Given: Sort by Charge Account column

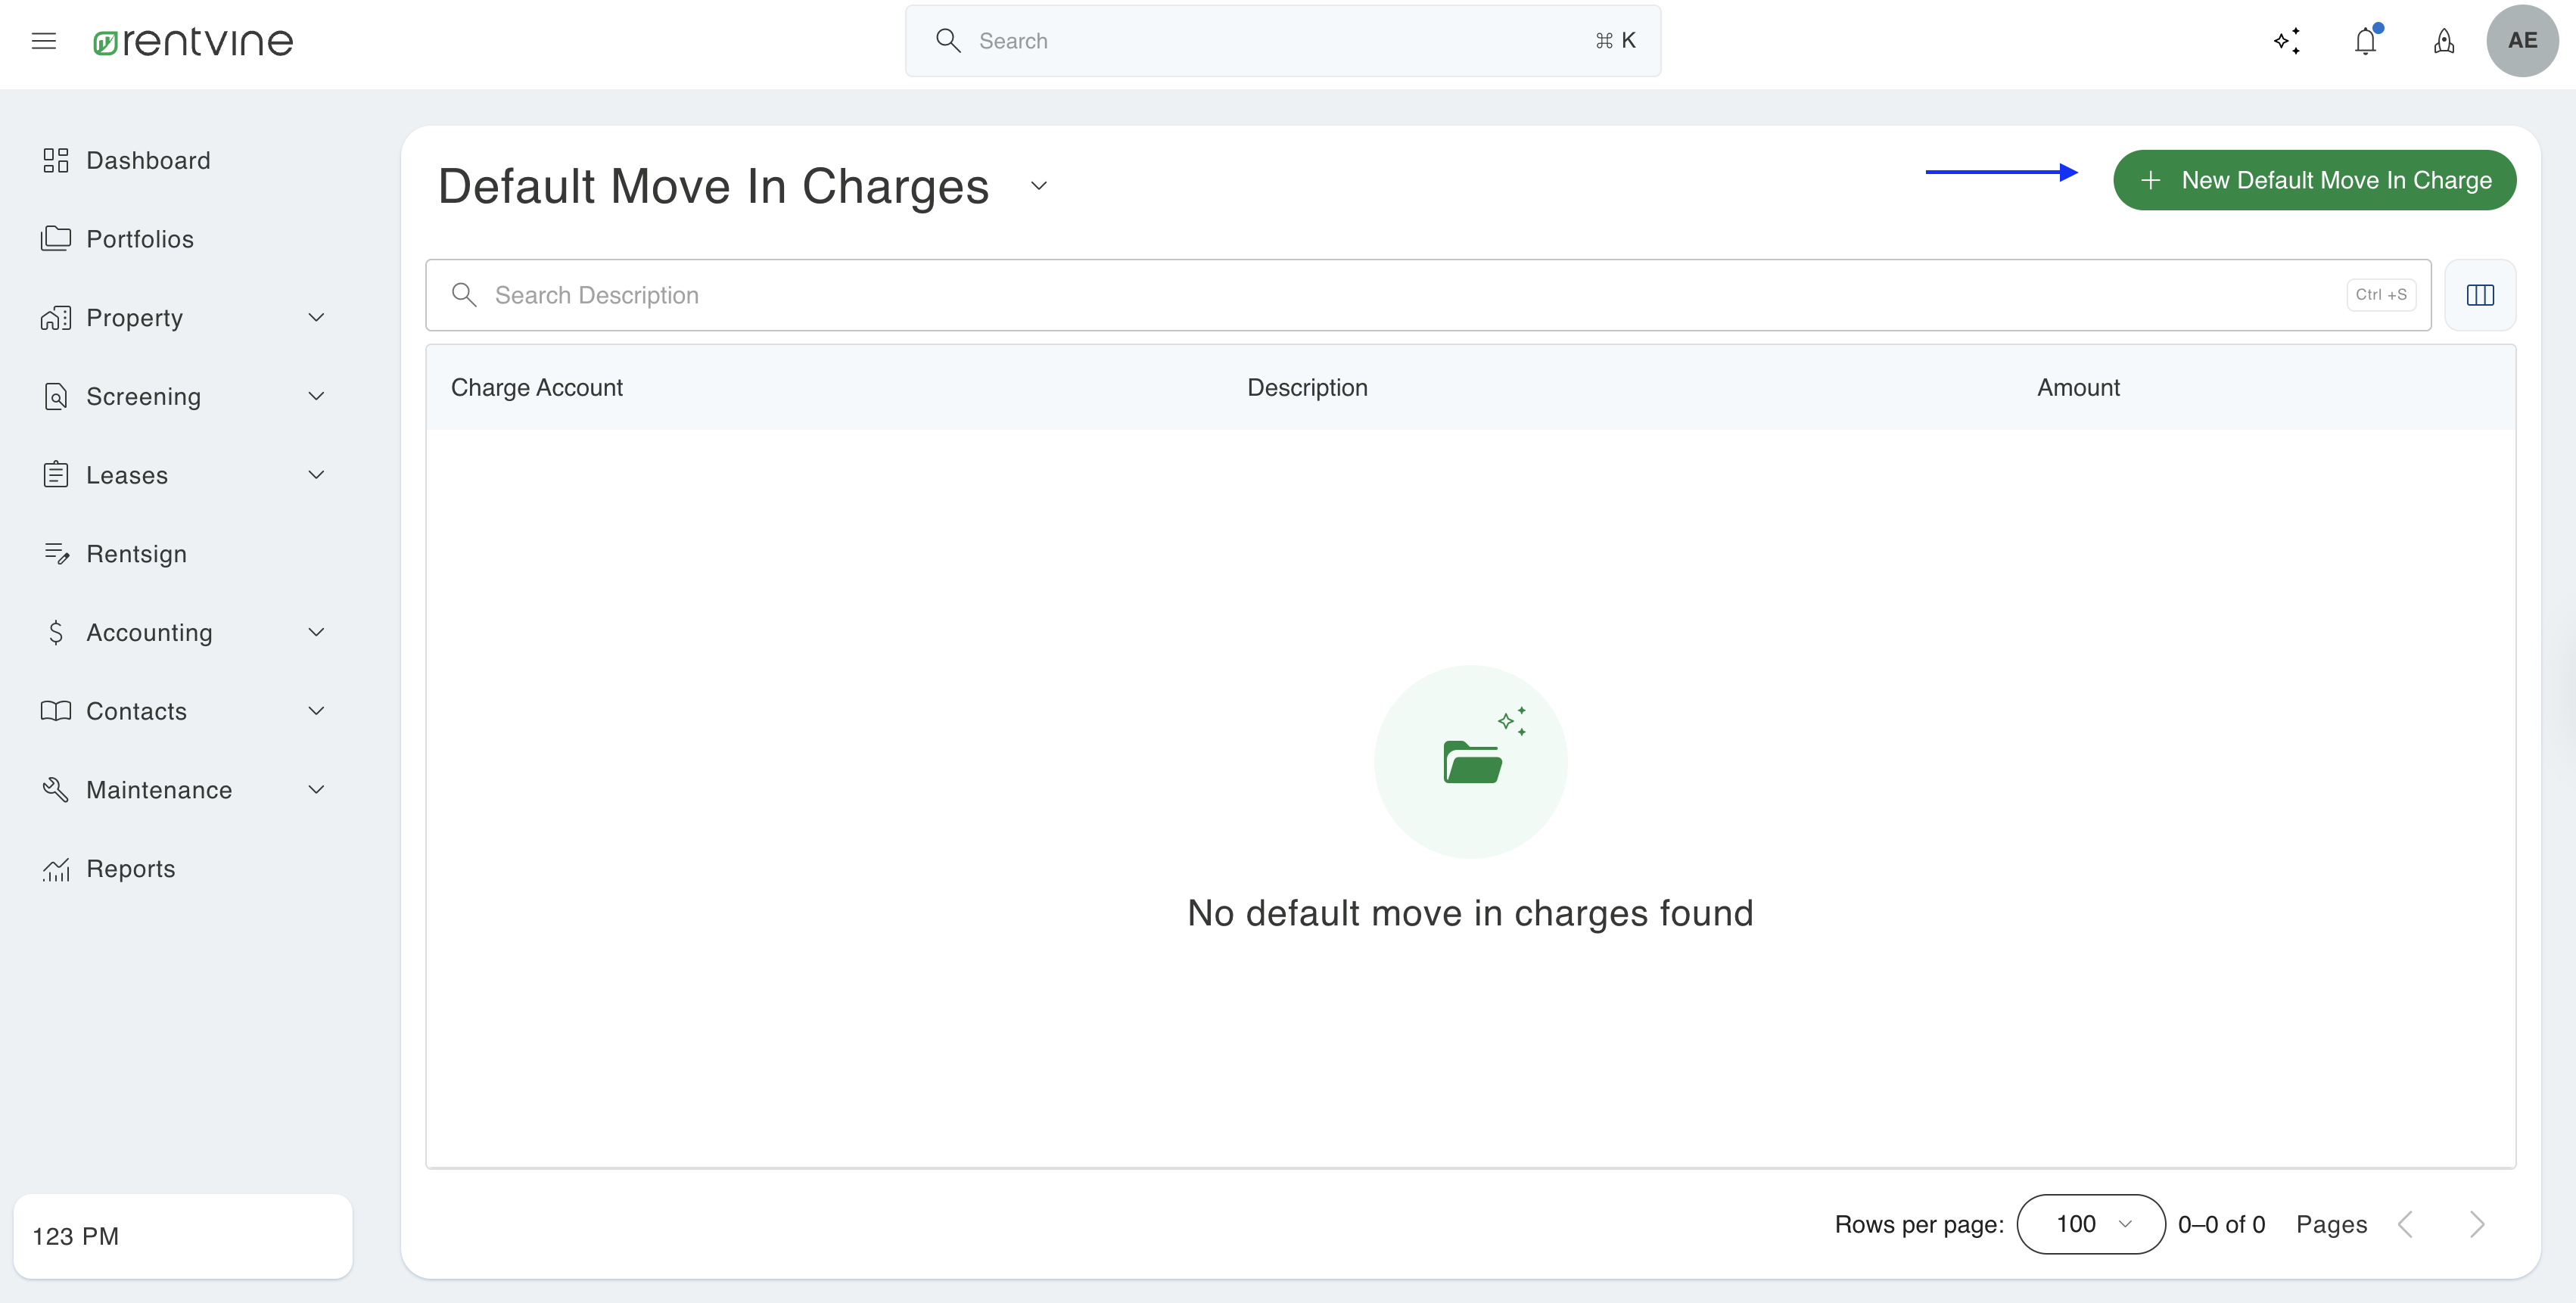Looking at the screenshot, I should [x=536, y=387].
